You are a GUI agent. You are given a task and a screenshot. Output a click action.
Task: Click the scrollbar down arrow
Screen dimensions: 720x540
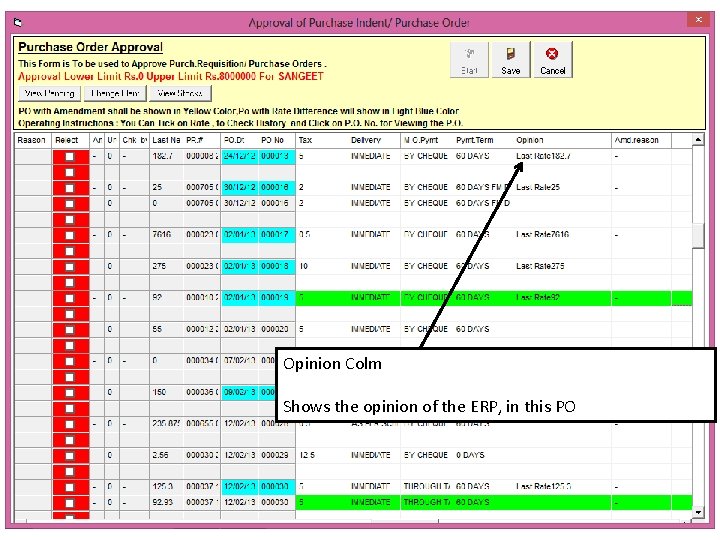click(x=698, y=512)
